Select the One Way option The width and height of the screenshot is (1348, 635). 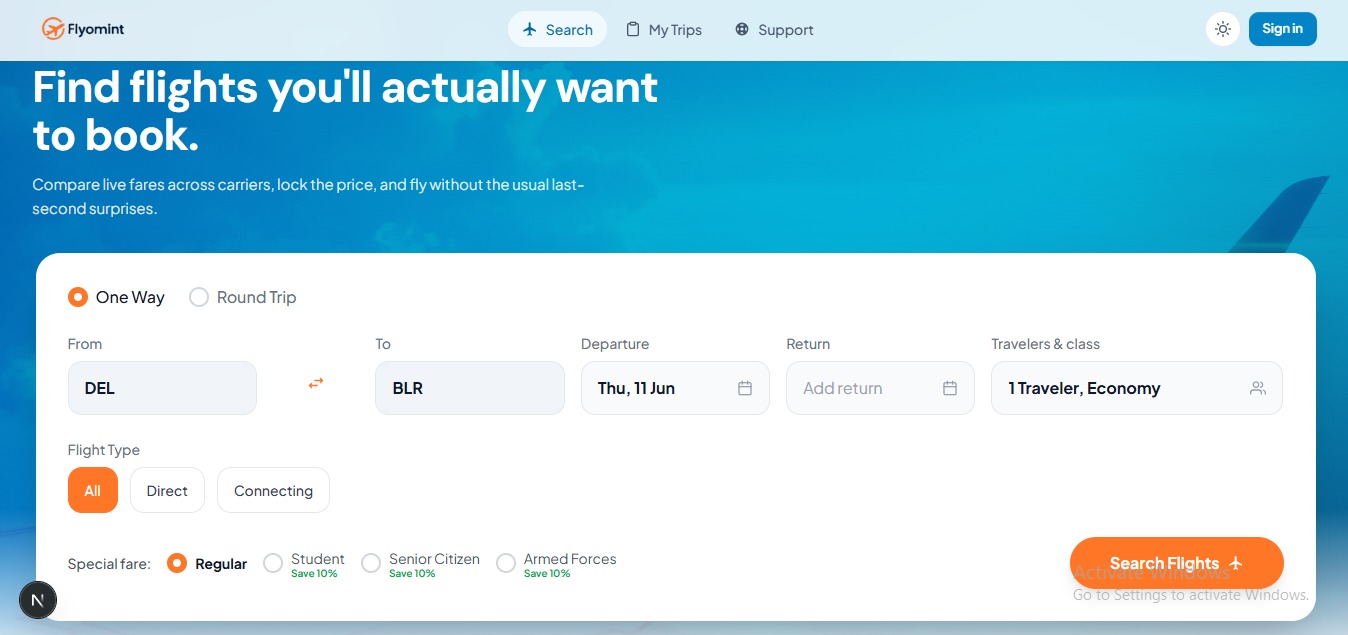click(116, 297)
